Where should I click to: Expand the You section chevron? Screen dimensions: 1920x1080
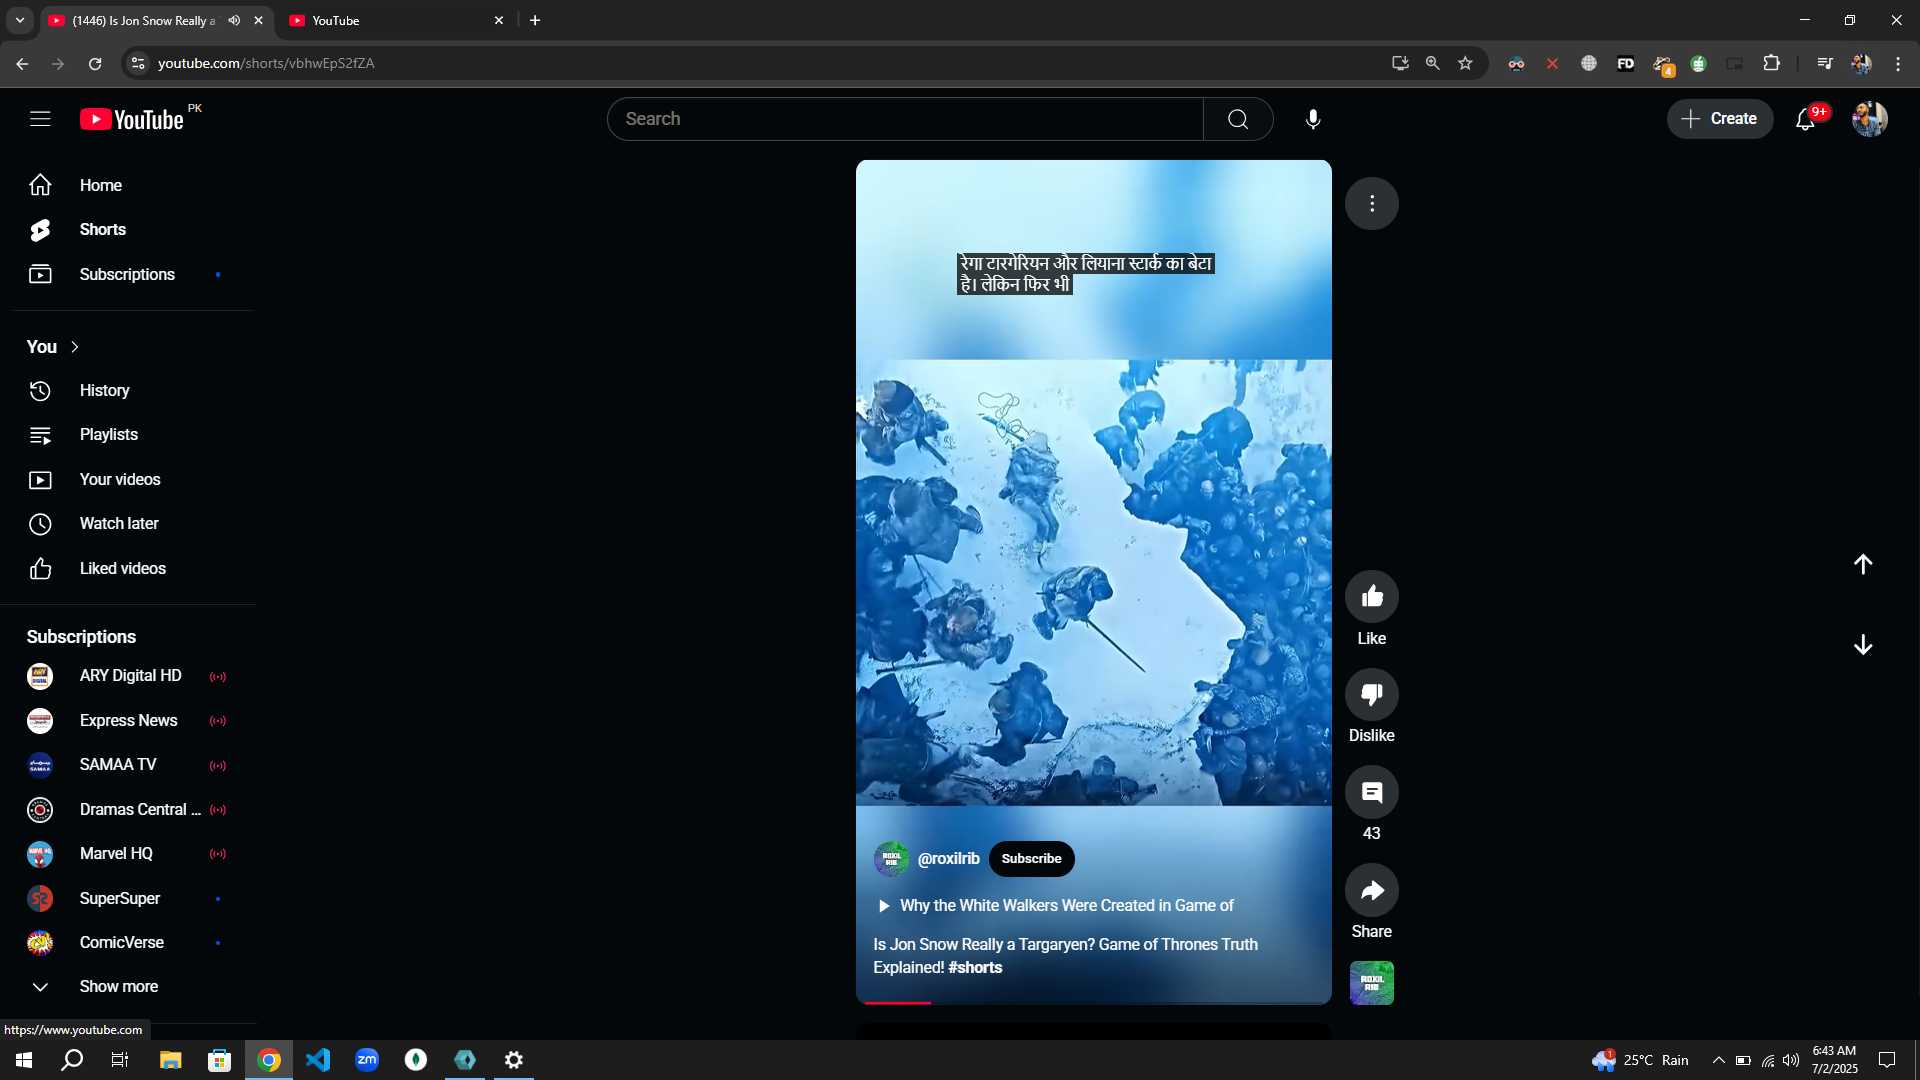[75, 347]
